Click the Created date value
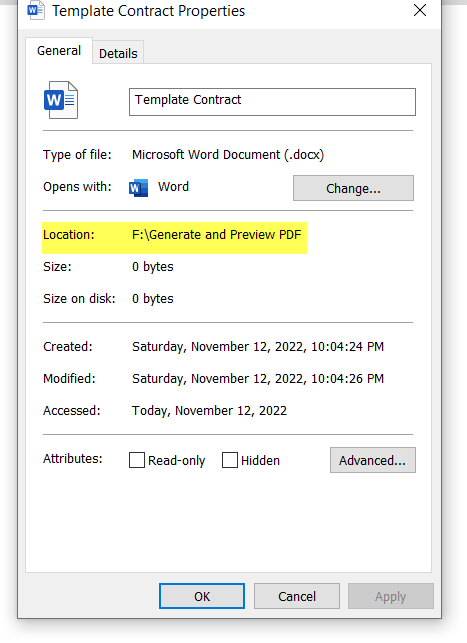 pos(258,347)
